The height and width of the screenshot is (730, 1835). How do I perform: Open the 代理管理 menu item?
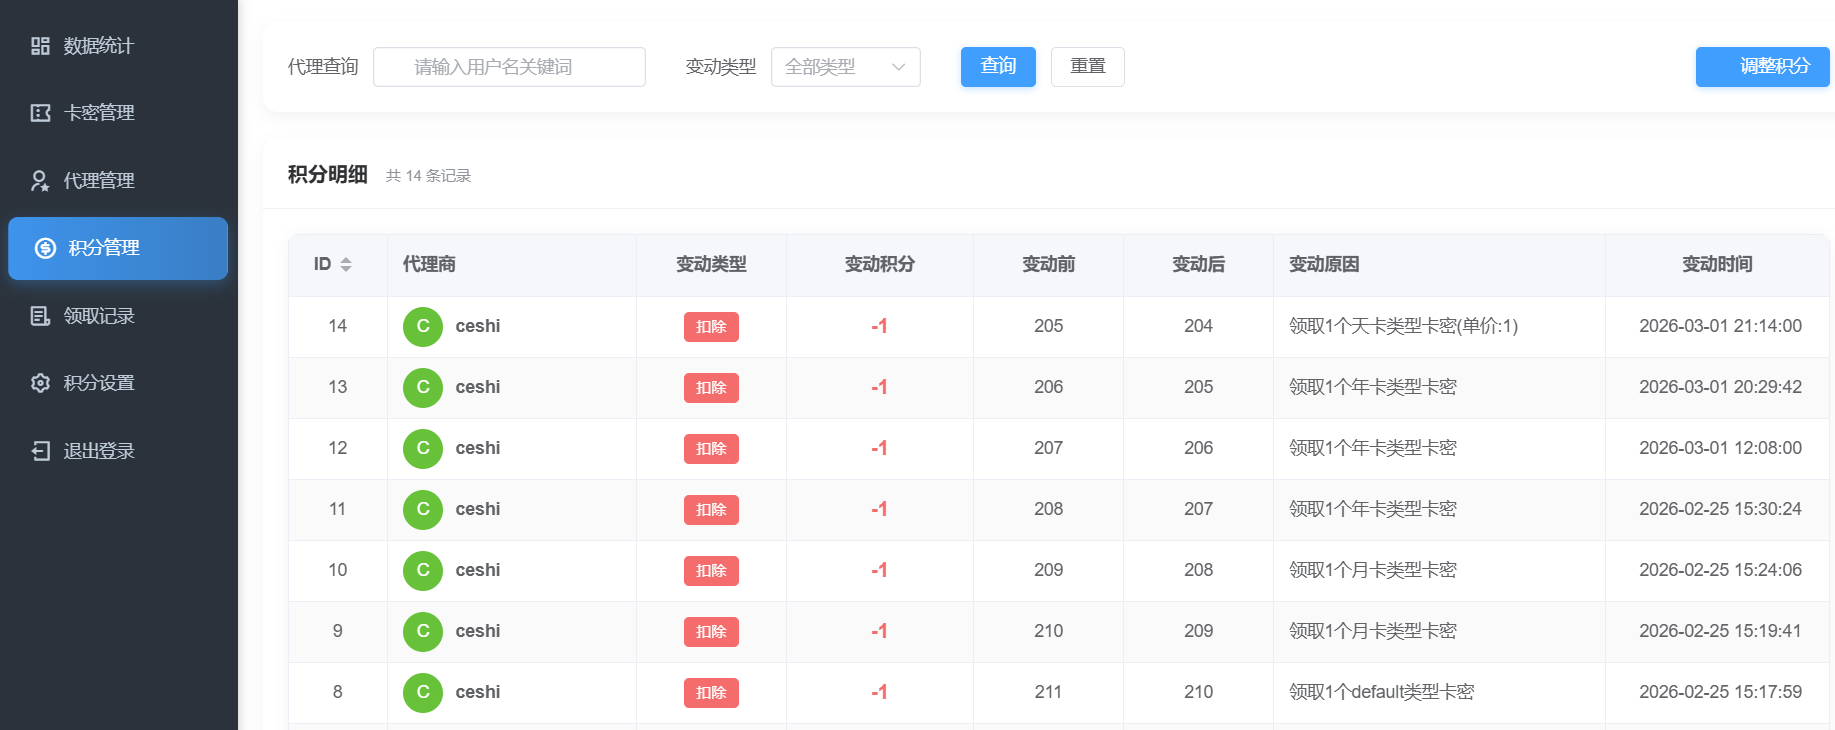[x=99, y=181]
